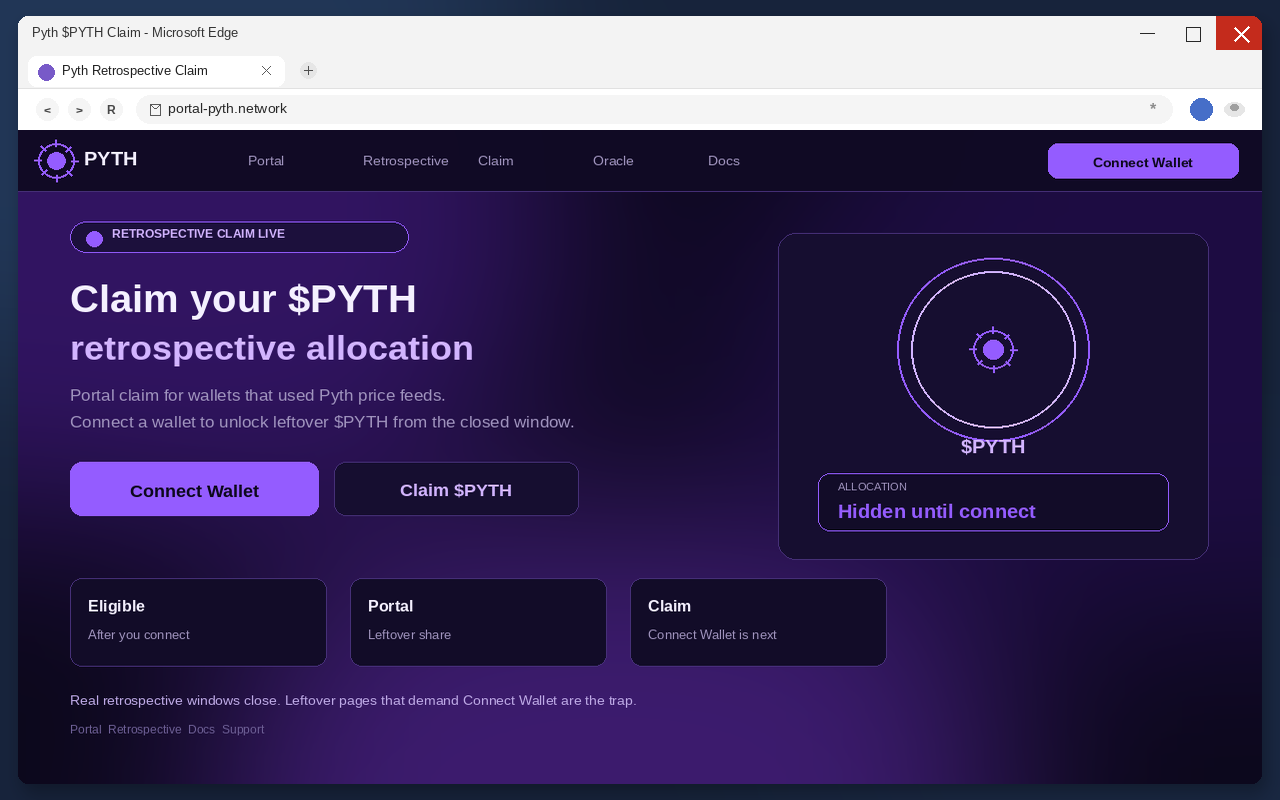The height and width of the screenshot is (800, 1280).
Task: Go forward with the browser forward arrow
Action: (79, 110)
